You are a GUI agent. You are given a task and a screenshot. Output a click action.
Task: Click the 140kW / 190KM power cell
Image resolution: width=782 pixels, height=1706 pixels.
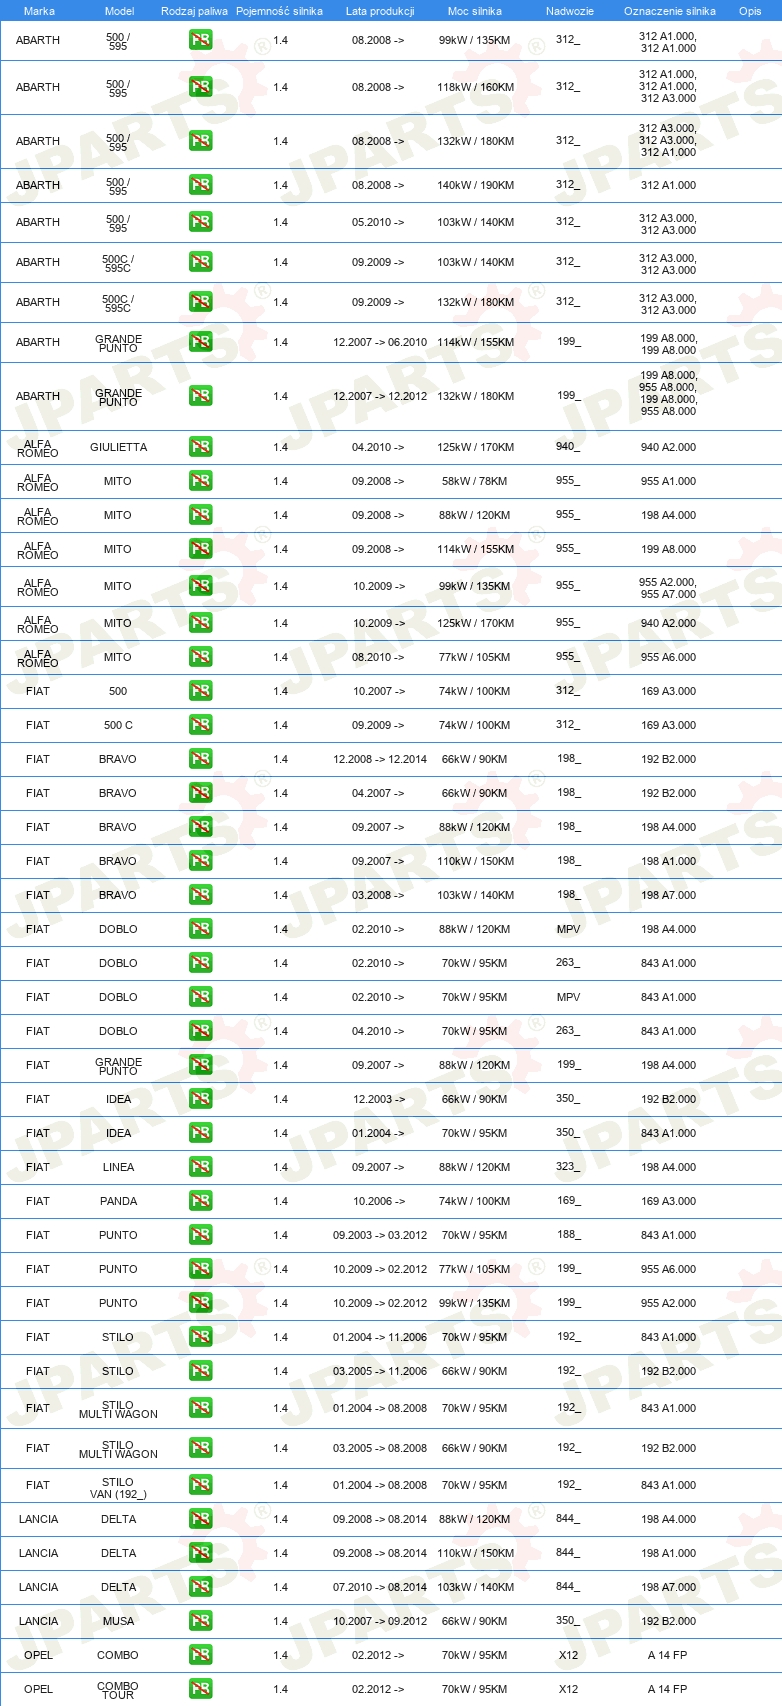[x=475, y=185]
